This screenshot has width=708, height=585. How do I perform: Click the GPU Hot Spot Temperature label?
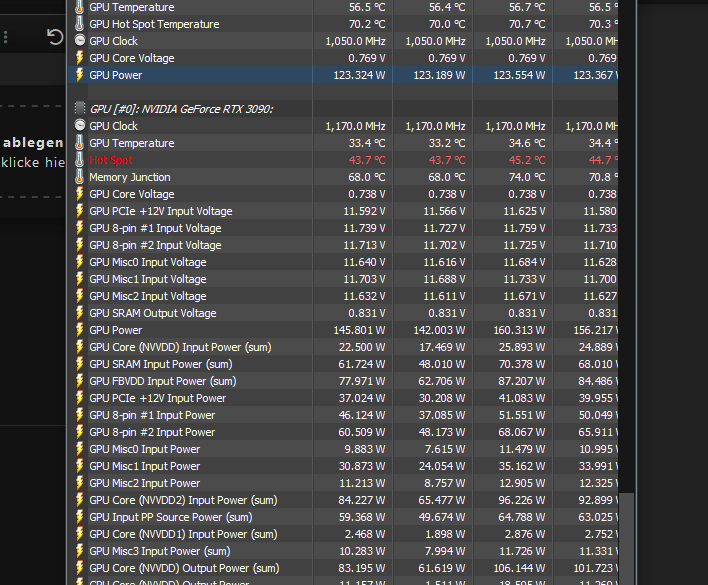coord(154,24)
